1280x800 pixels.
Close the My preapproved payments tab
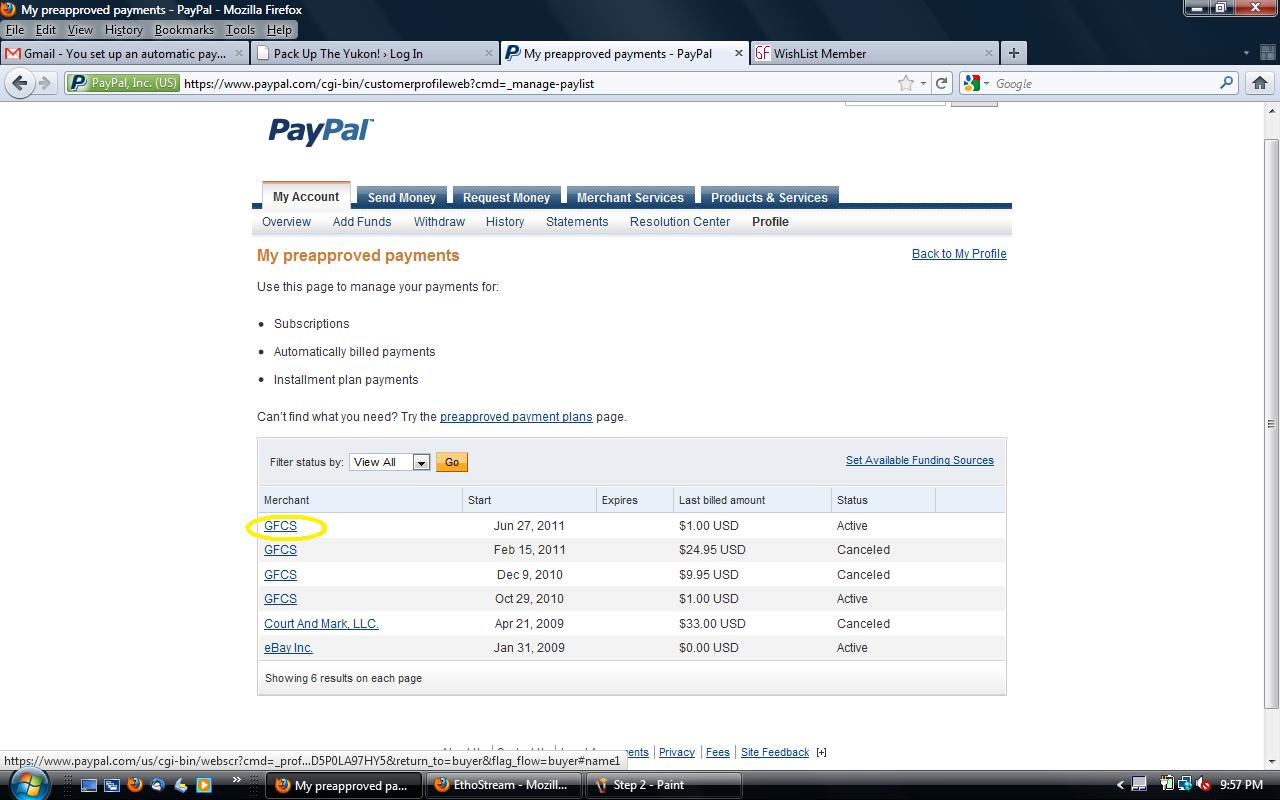[x=740, y=53]
